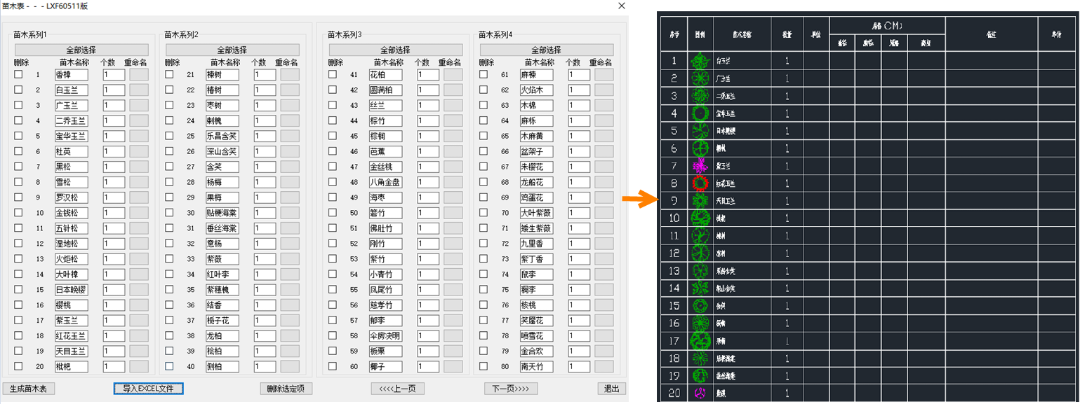Click the 导入EXCEL文件 button
The image size is (1080, 404).
149,389
